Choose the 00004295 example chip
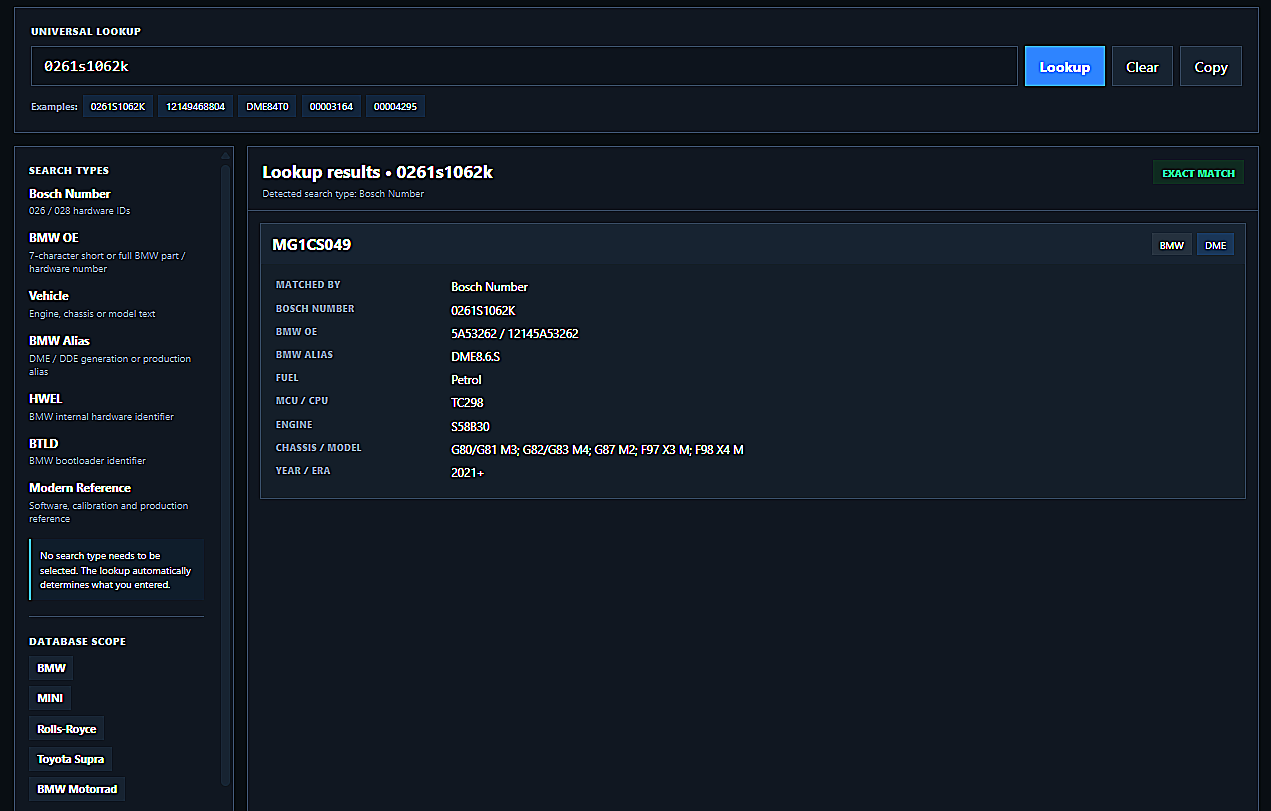 click(395, 106)
